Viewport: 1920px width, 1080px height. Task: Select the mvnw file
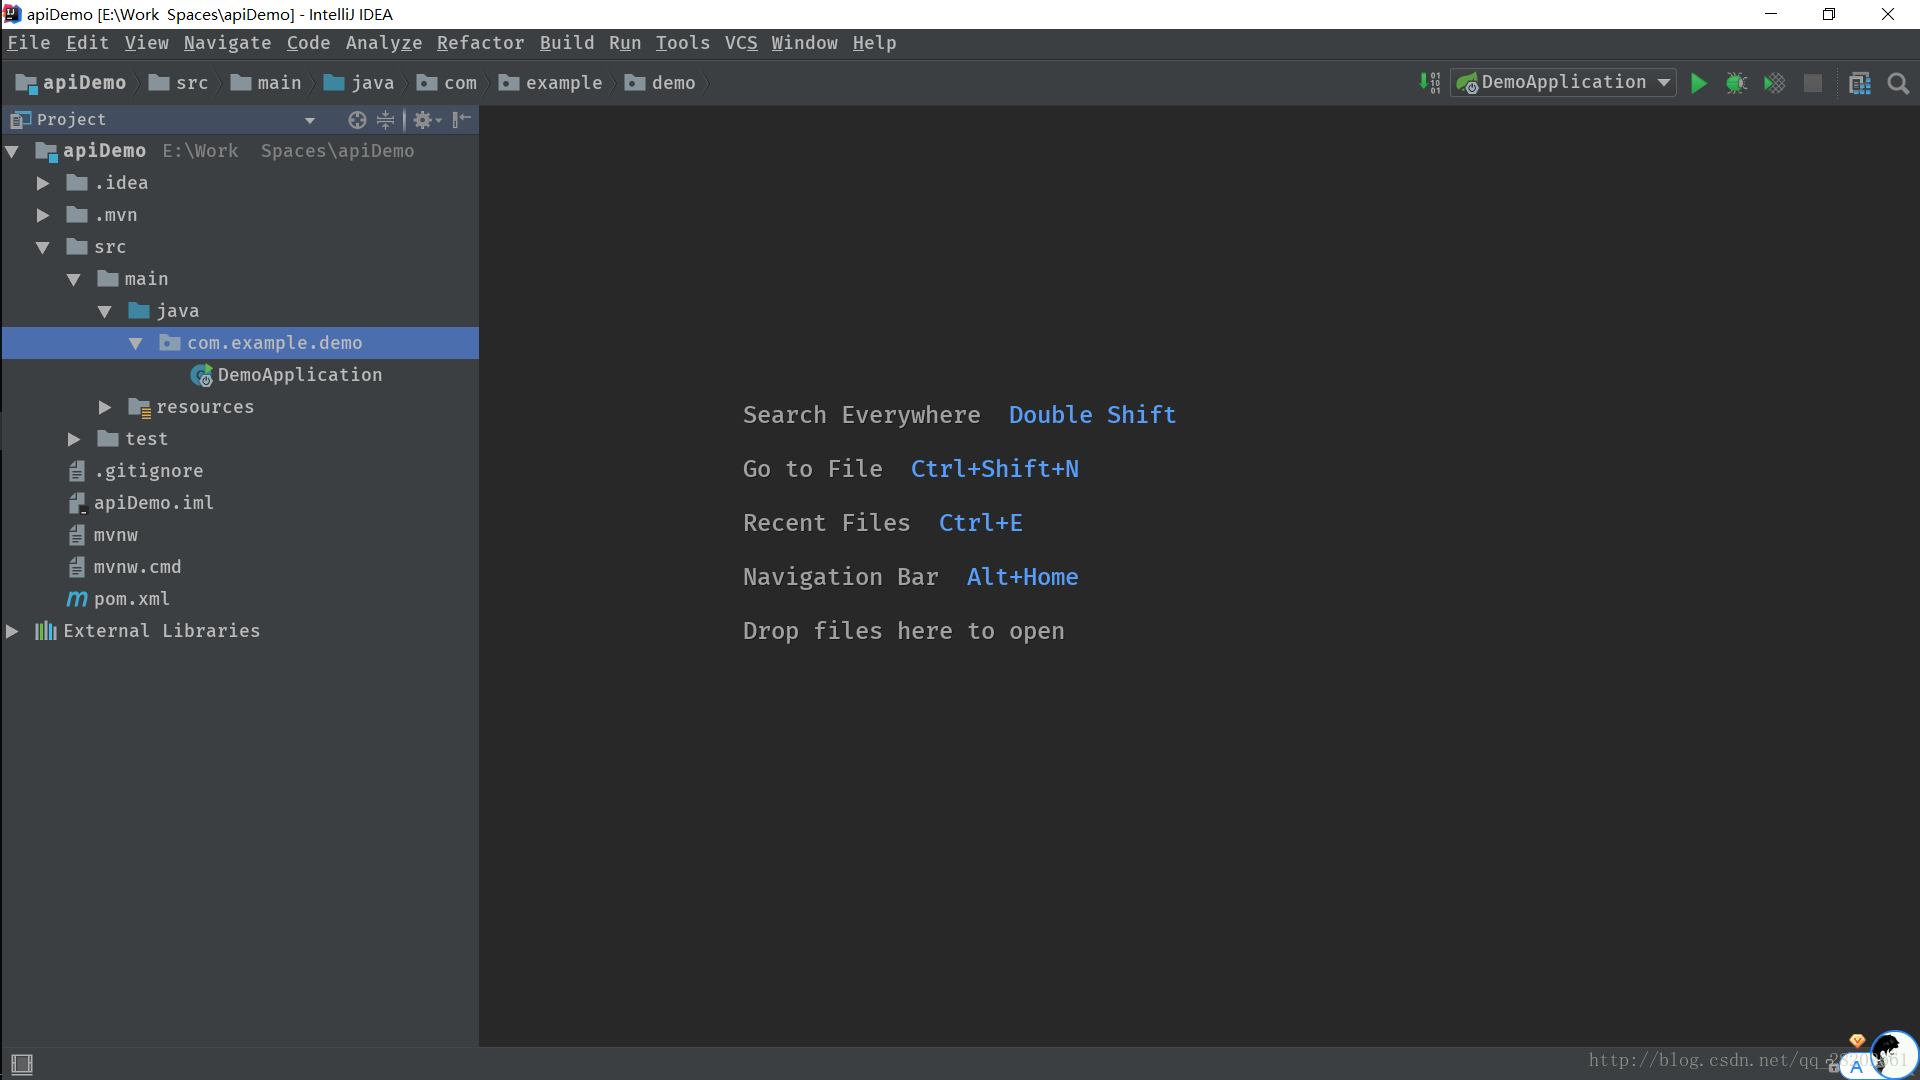pos(103,535)
